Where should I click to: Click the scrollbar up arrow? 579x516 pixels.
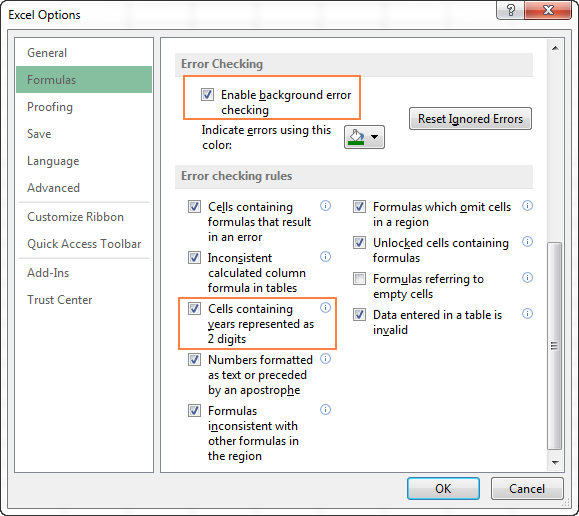555,48
